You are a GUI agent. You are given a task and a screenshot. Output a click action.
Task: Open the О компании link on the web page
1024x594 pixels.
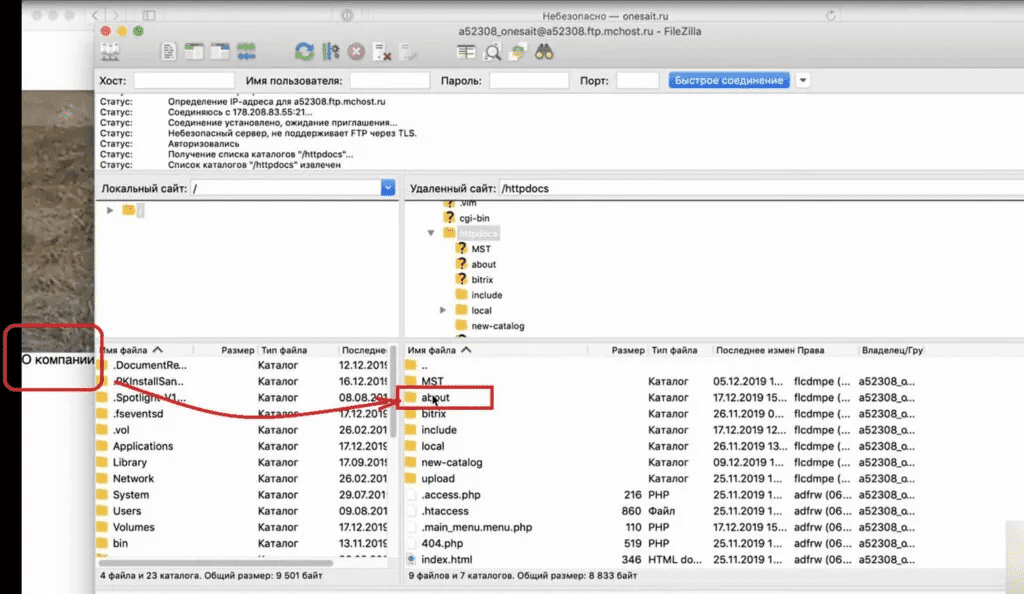click(x=57, y=360)
